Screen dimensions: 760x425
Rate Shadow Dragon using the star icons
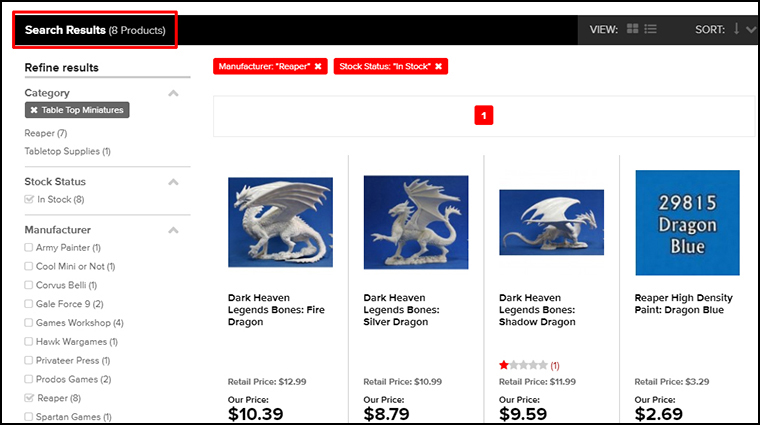point(523,365)
